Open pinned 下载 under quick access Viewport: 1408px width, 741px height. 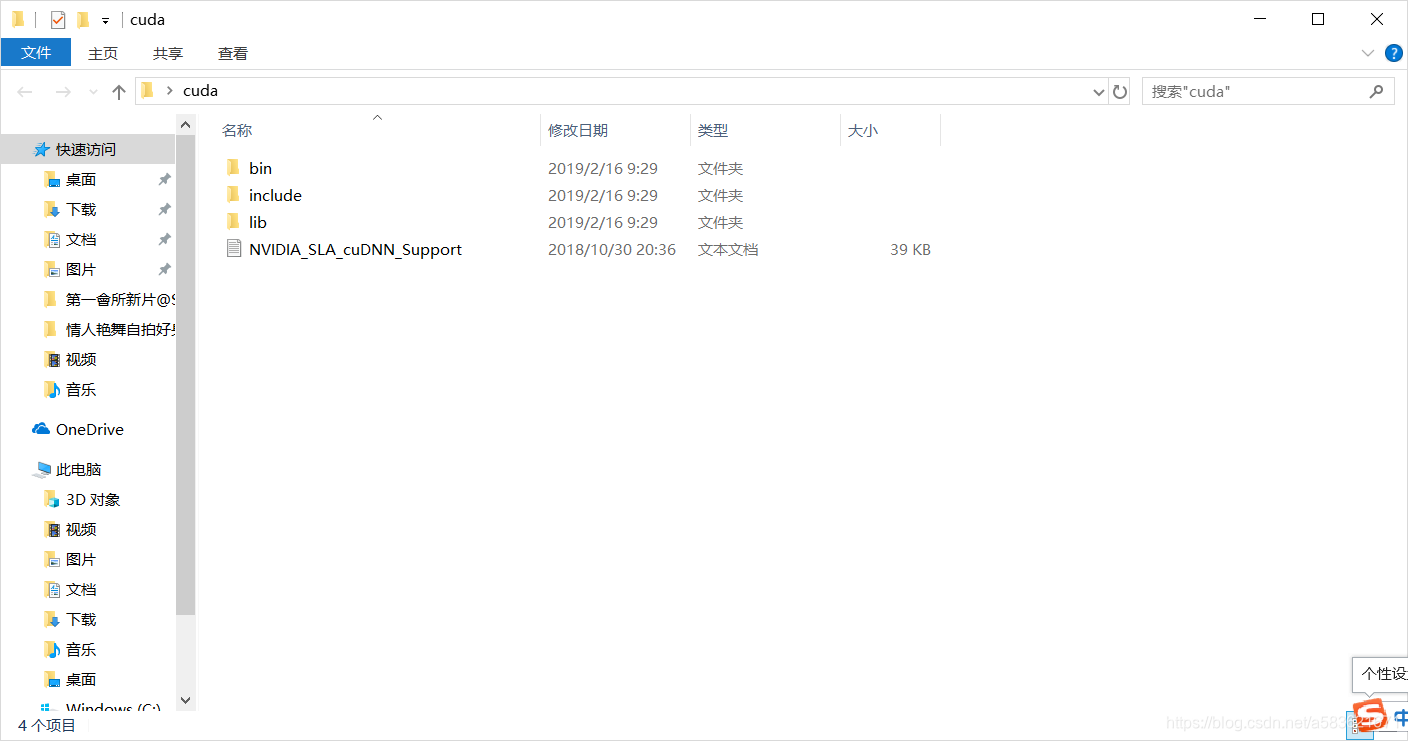pyautogui.click(x=81, y=209)
